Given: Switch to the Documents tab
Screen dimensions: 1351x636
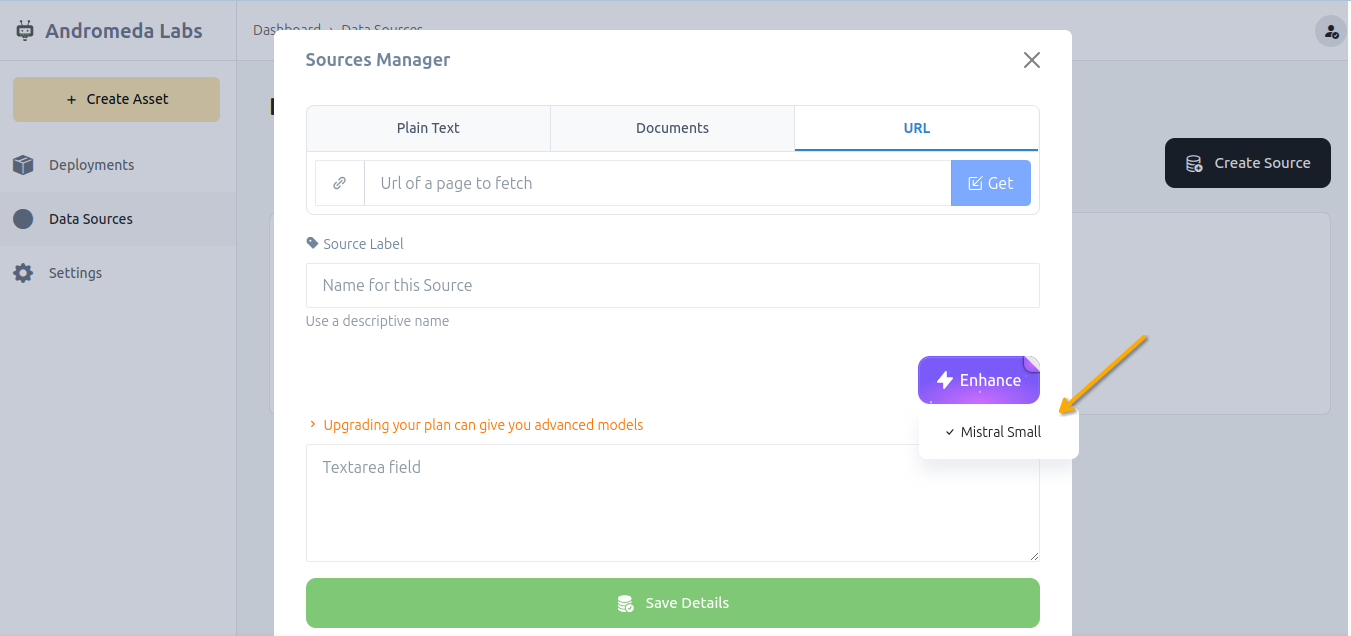Looking at the screenshot, I should click(x=672, y=128).
